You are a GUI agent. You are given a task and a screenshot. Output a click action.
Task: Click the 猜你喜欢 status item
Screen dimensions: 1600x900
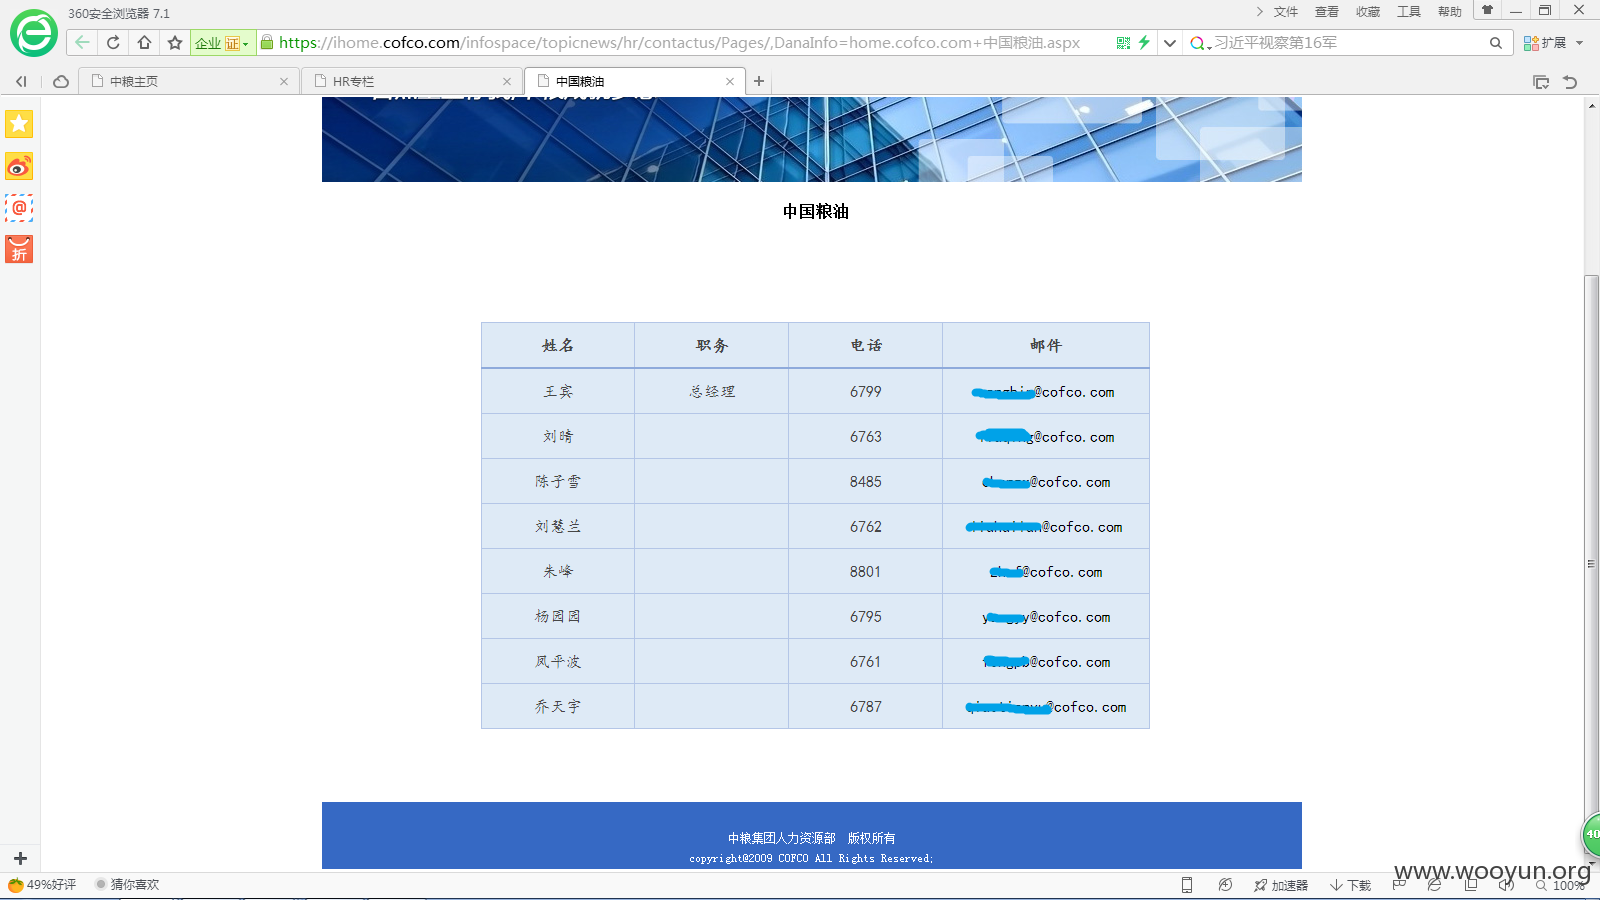tap(127, 885)
